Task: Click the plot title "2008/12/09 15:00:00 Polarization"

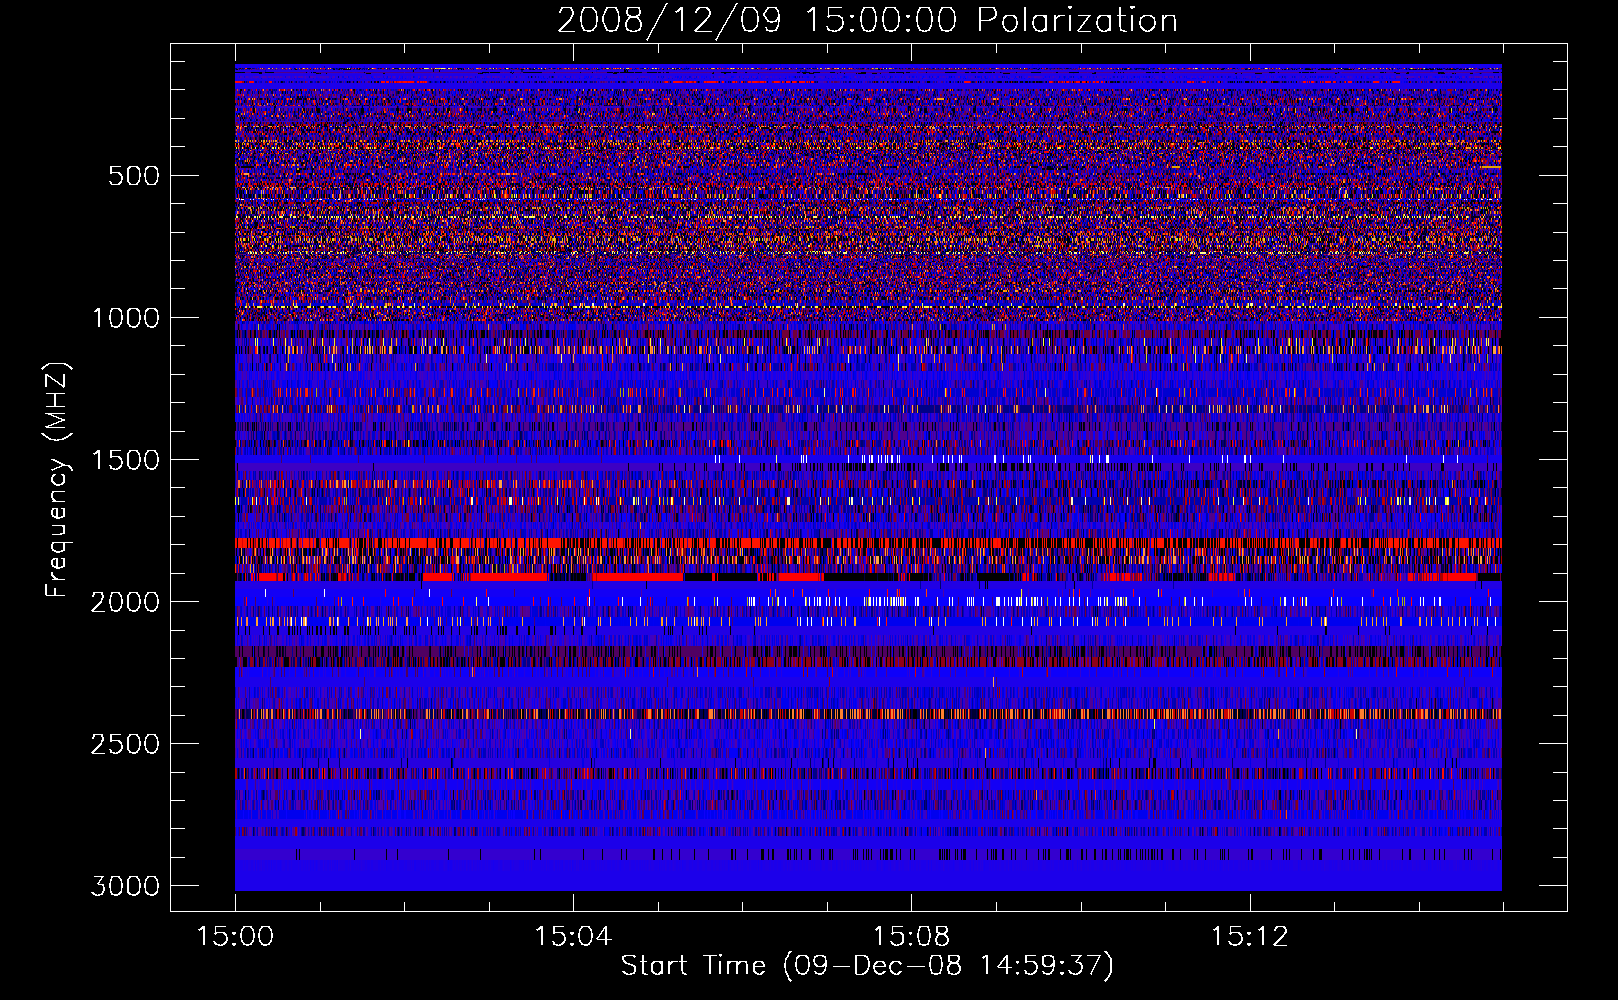Action: 867,21
